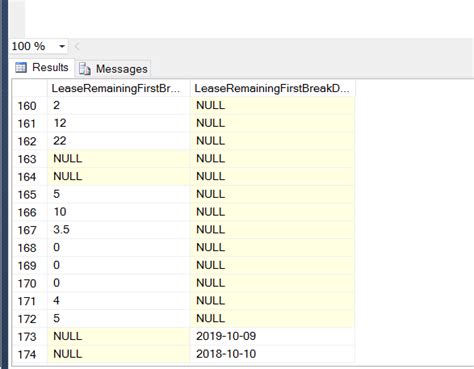
Task: Select the LeaseRemainingFirstBreakD... column header
Action: [272, 88]
